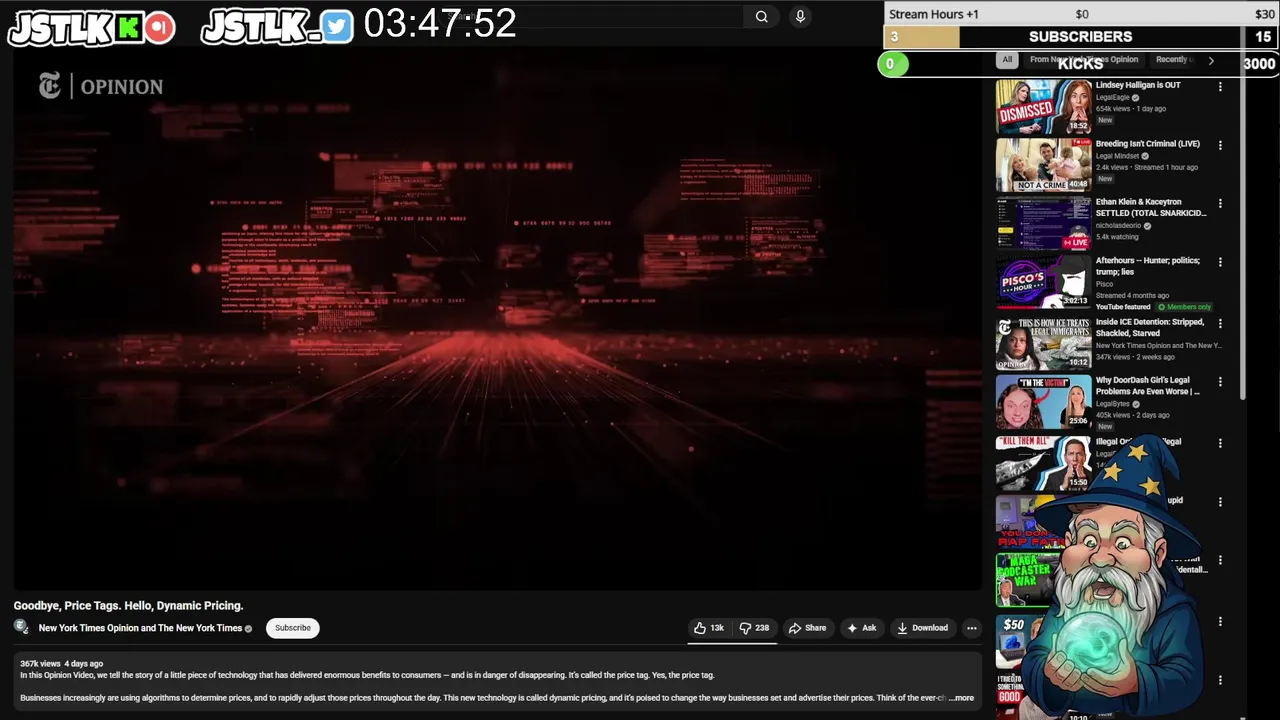
Task: Dislike the video with the thumbs-down button
Action: point(755,628)
